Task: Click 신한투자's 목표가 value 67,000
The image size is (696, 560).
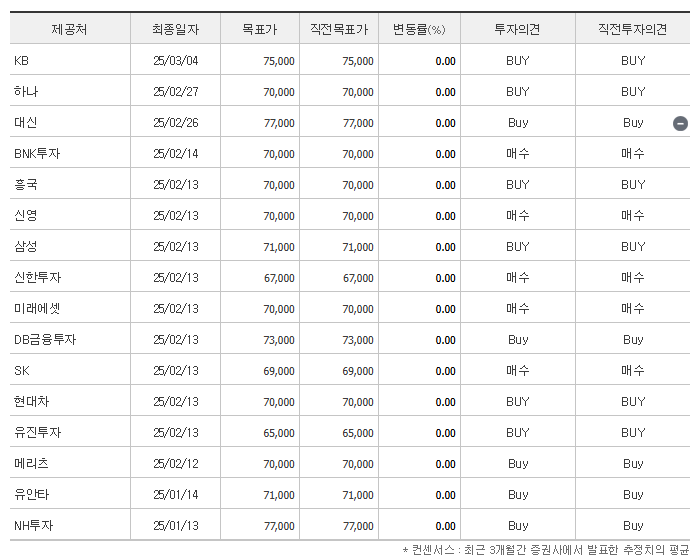Action: [x=279, y=278]
